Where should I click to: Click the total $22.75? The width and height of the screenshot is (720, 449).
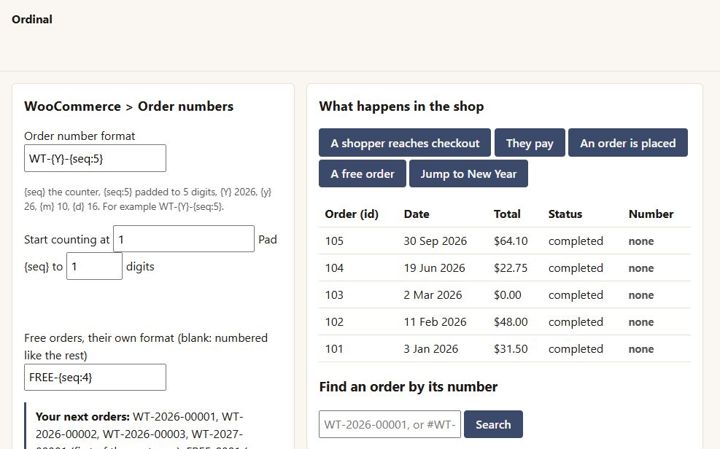pos(511,268)
